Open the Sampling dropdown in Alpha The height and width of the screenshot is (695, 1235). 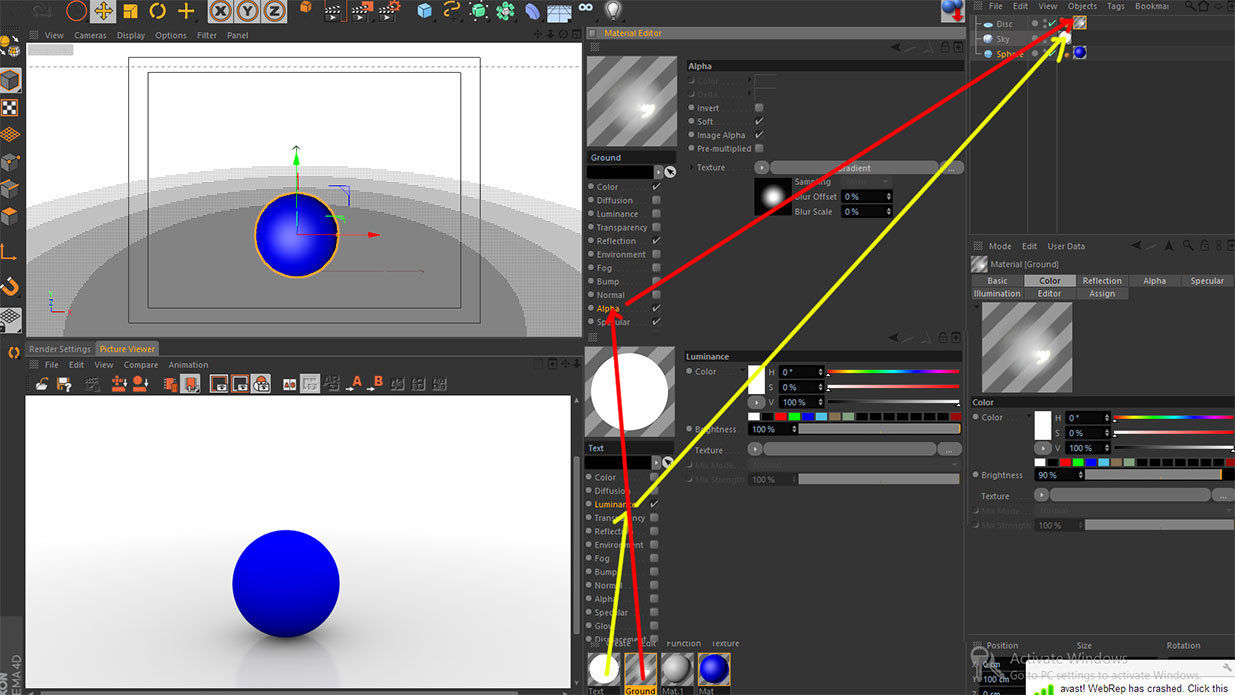pyautogui.click(x=866, y=182)
